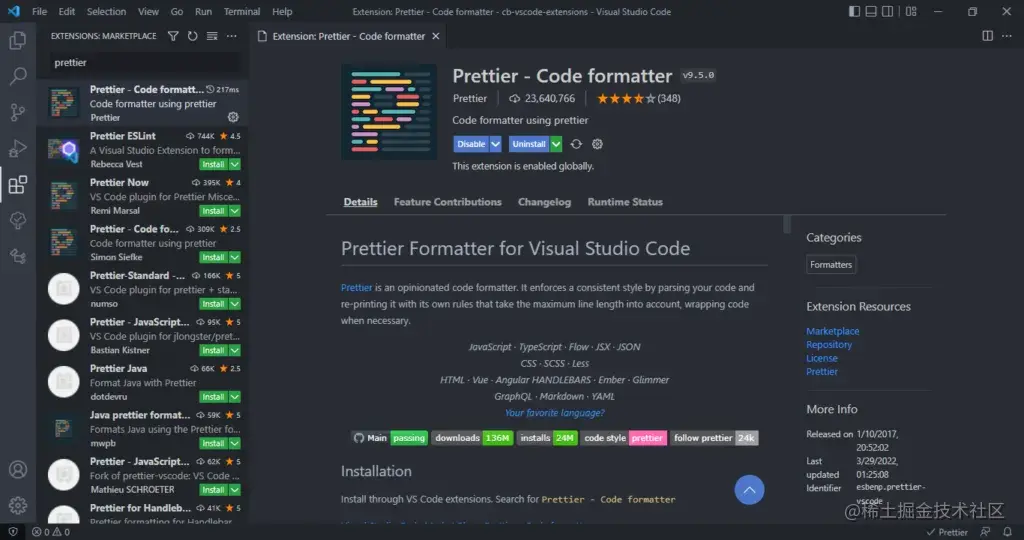Screen dimensions: 1024x540
Task: Open the Search view in activity bar
Action: (18, 76)
